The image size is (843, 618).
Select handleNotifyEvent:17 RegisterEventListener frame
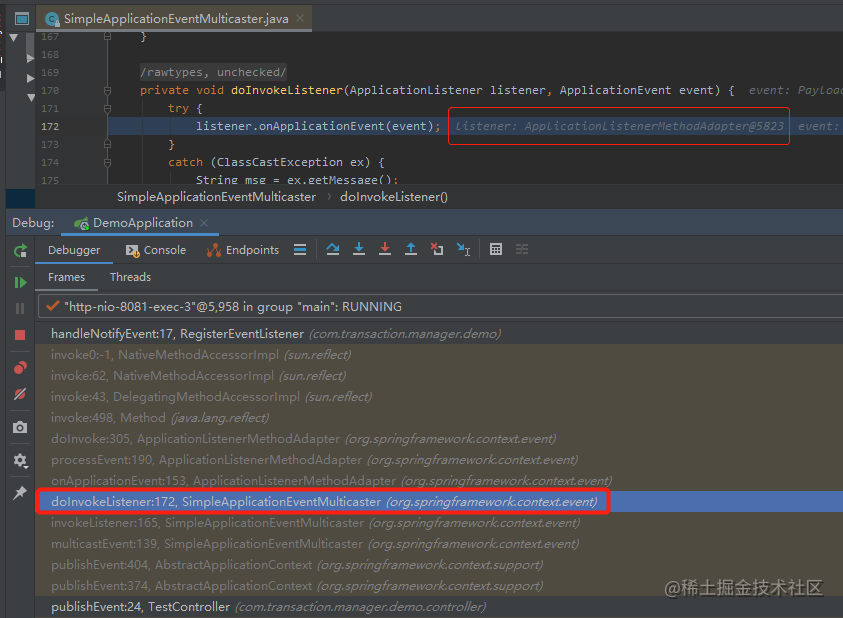(439, 334)
